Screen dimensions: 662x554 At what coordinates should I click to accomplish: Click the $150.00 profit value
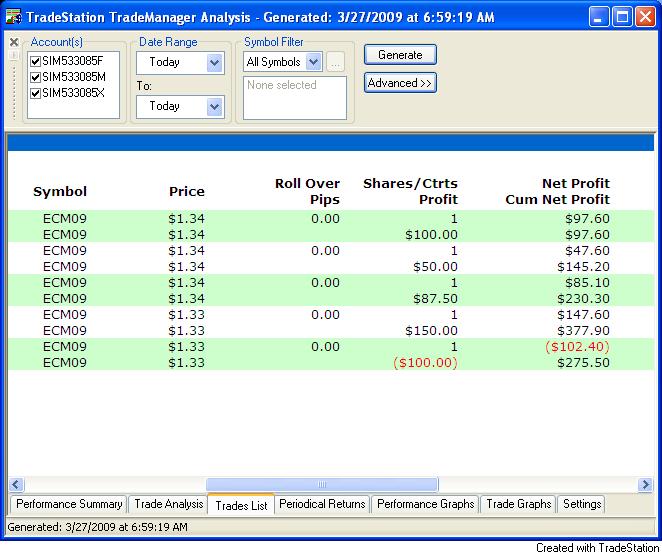pos(431,331)
